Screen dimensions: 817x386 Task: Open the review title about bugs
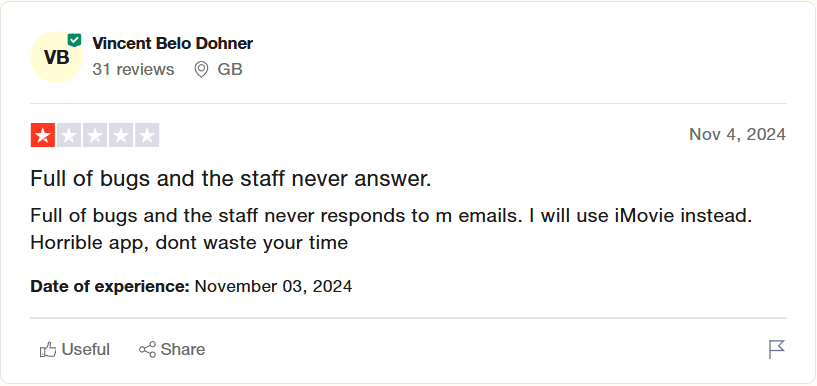231,179
